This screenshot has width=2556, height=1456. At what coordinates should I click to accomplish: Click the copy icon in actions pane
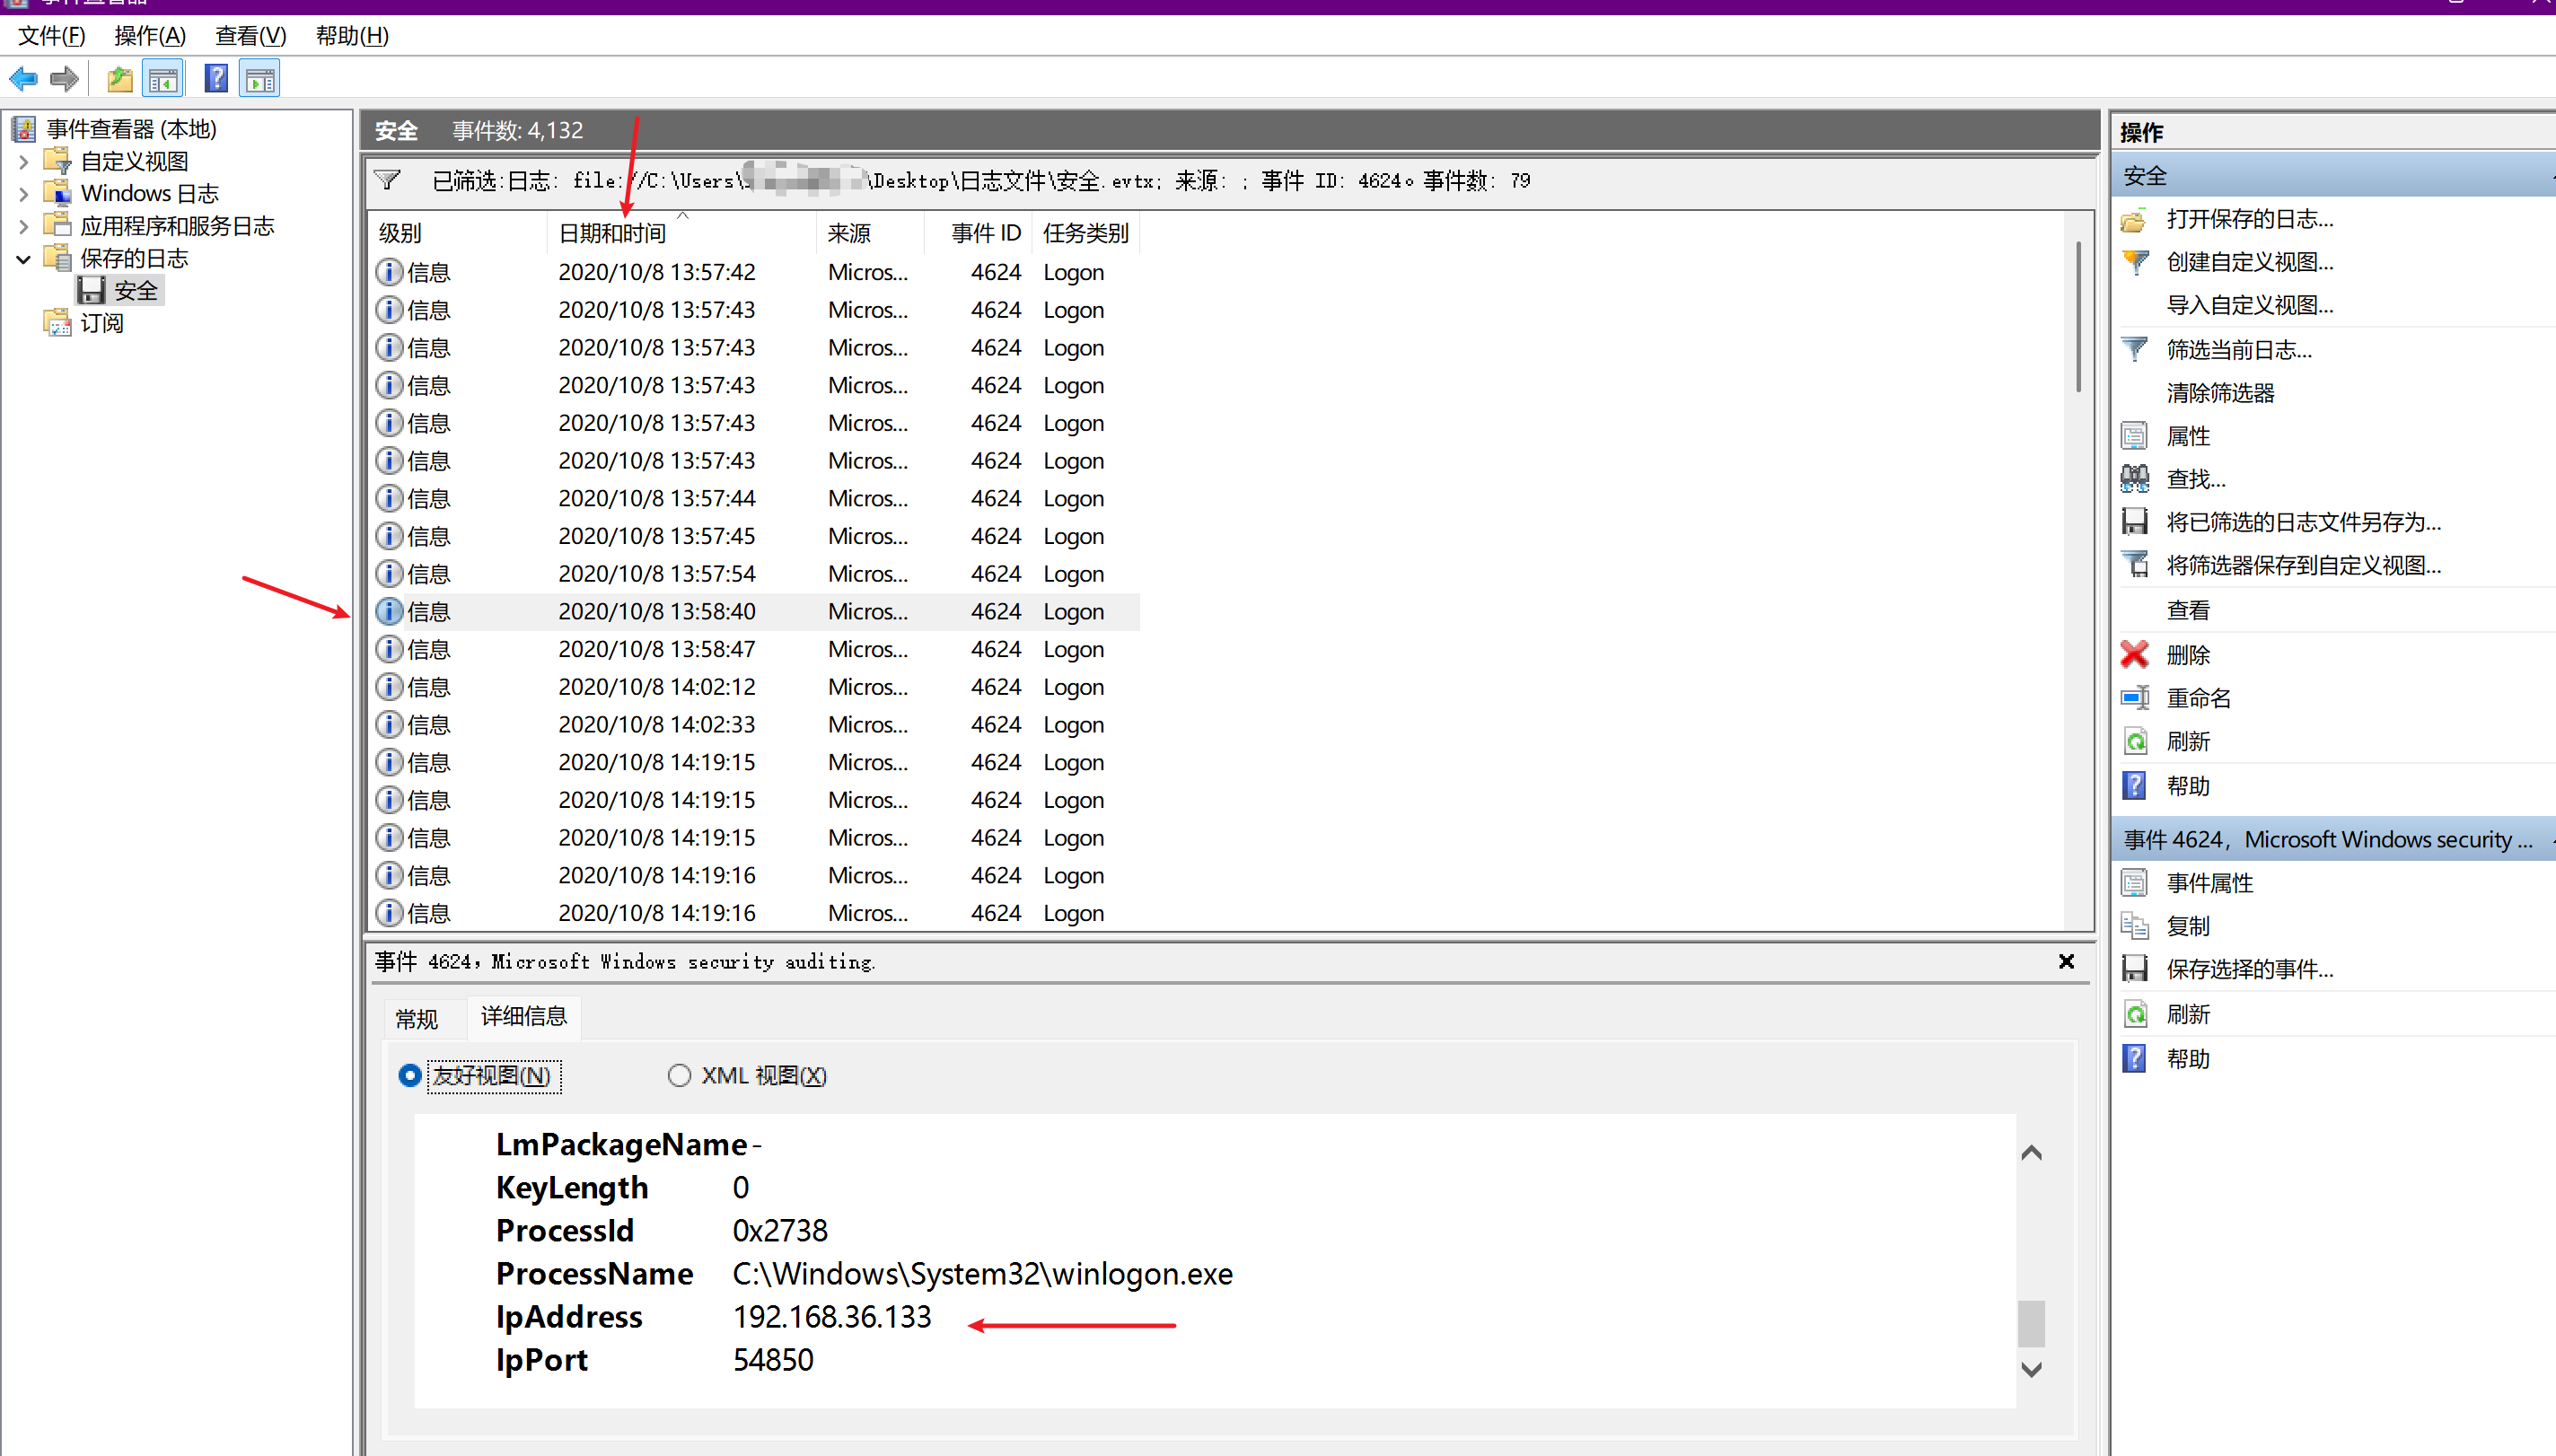point(2135,926)
